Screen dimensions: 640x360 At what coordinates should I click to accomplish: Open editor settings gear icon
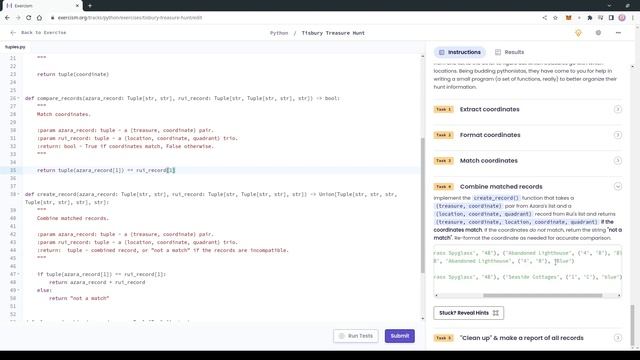tap(598, 33)
